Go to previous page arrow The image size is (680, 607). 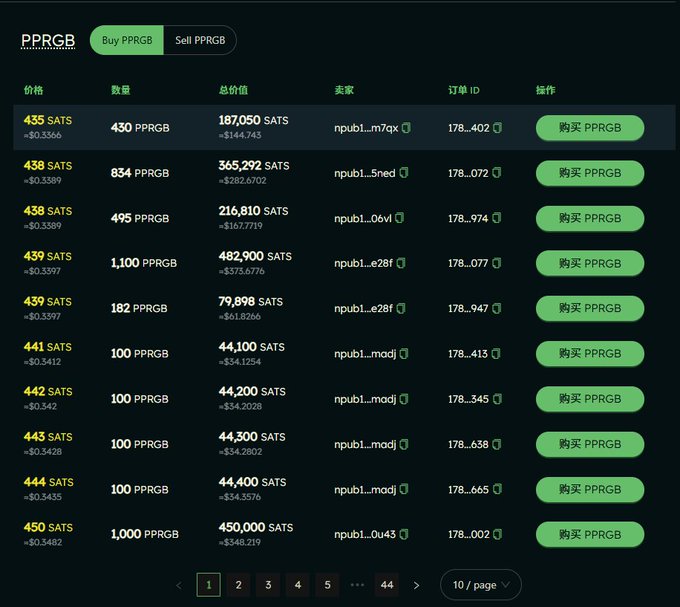click(179, 585)
